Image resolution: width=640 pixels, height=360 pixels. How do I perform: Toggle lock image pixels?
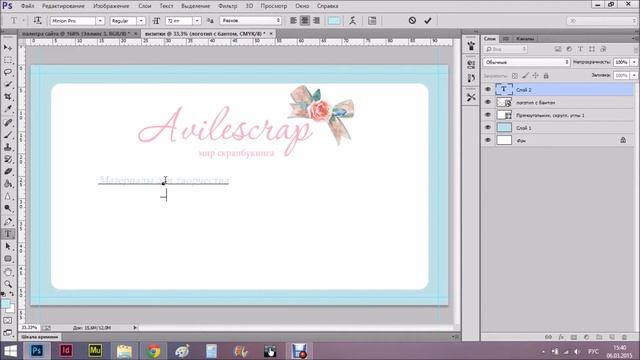525,76
